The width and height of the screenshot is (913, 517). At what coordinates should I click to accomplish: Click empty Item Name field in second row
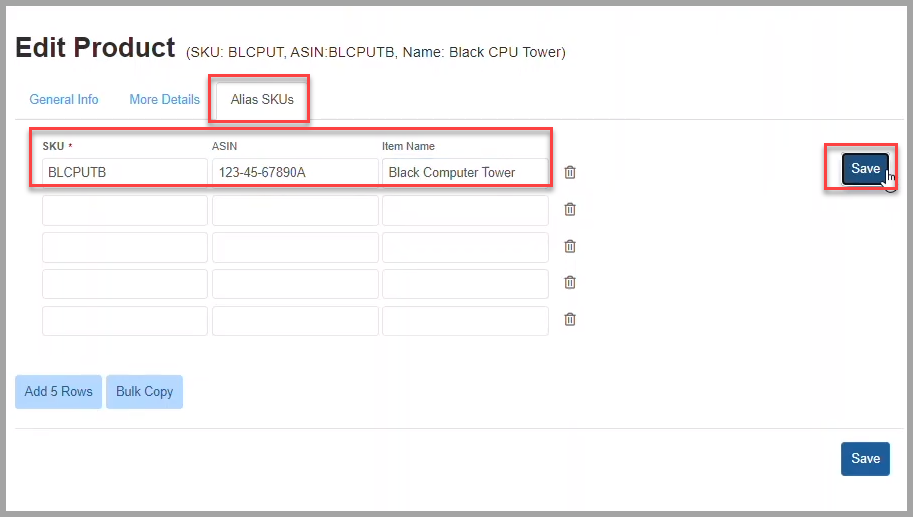click(x=465, y=210)
